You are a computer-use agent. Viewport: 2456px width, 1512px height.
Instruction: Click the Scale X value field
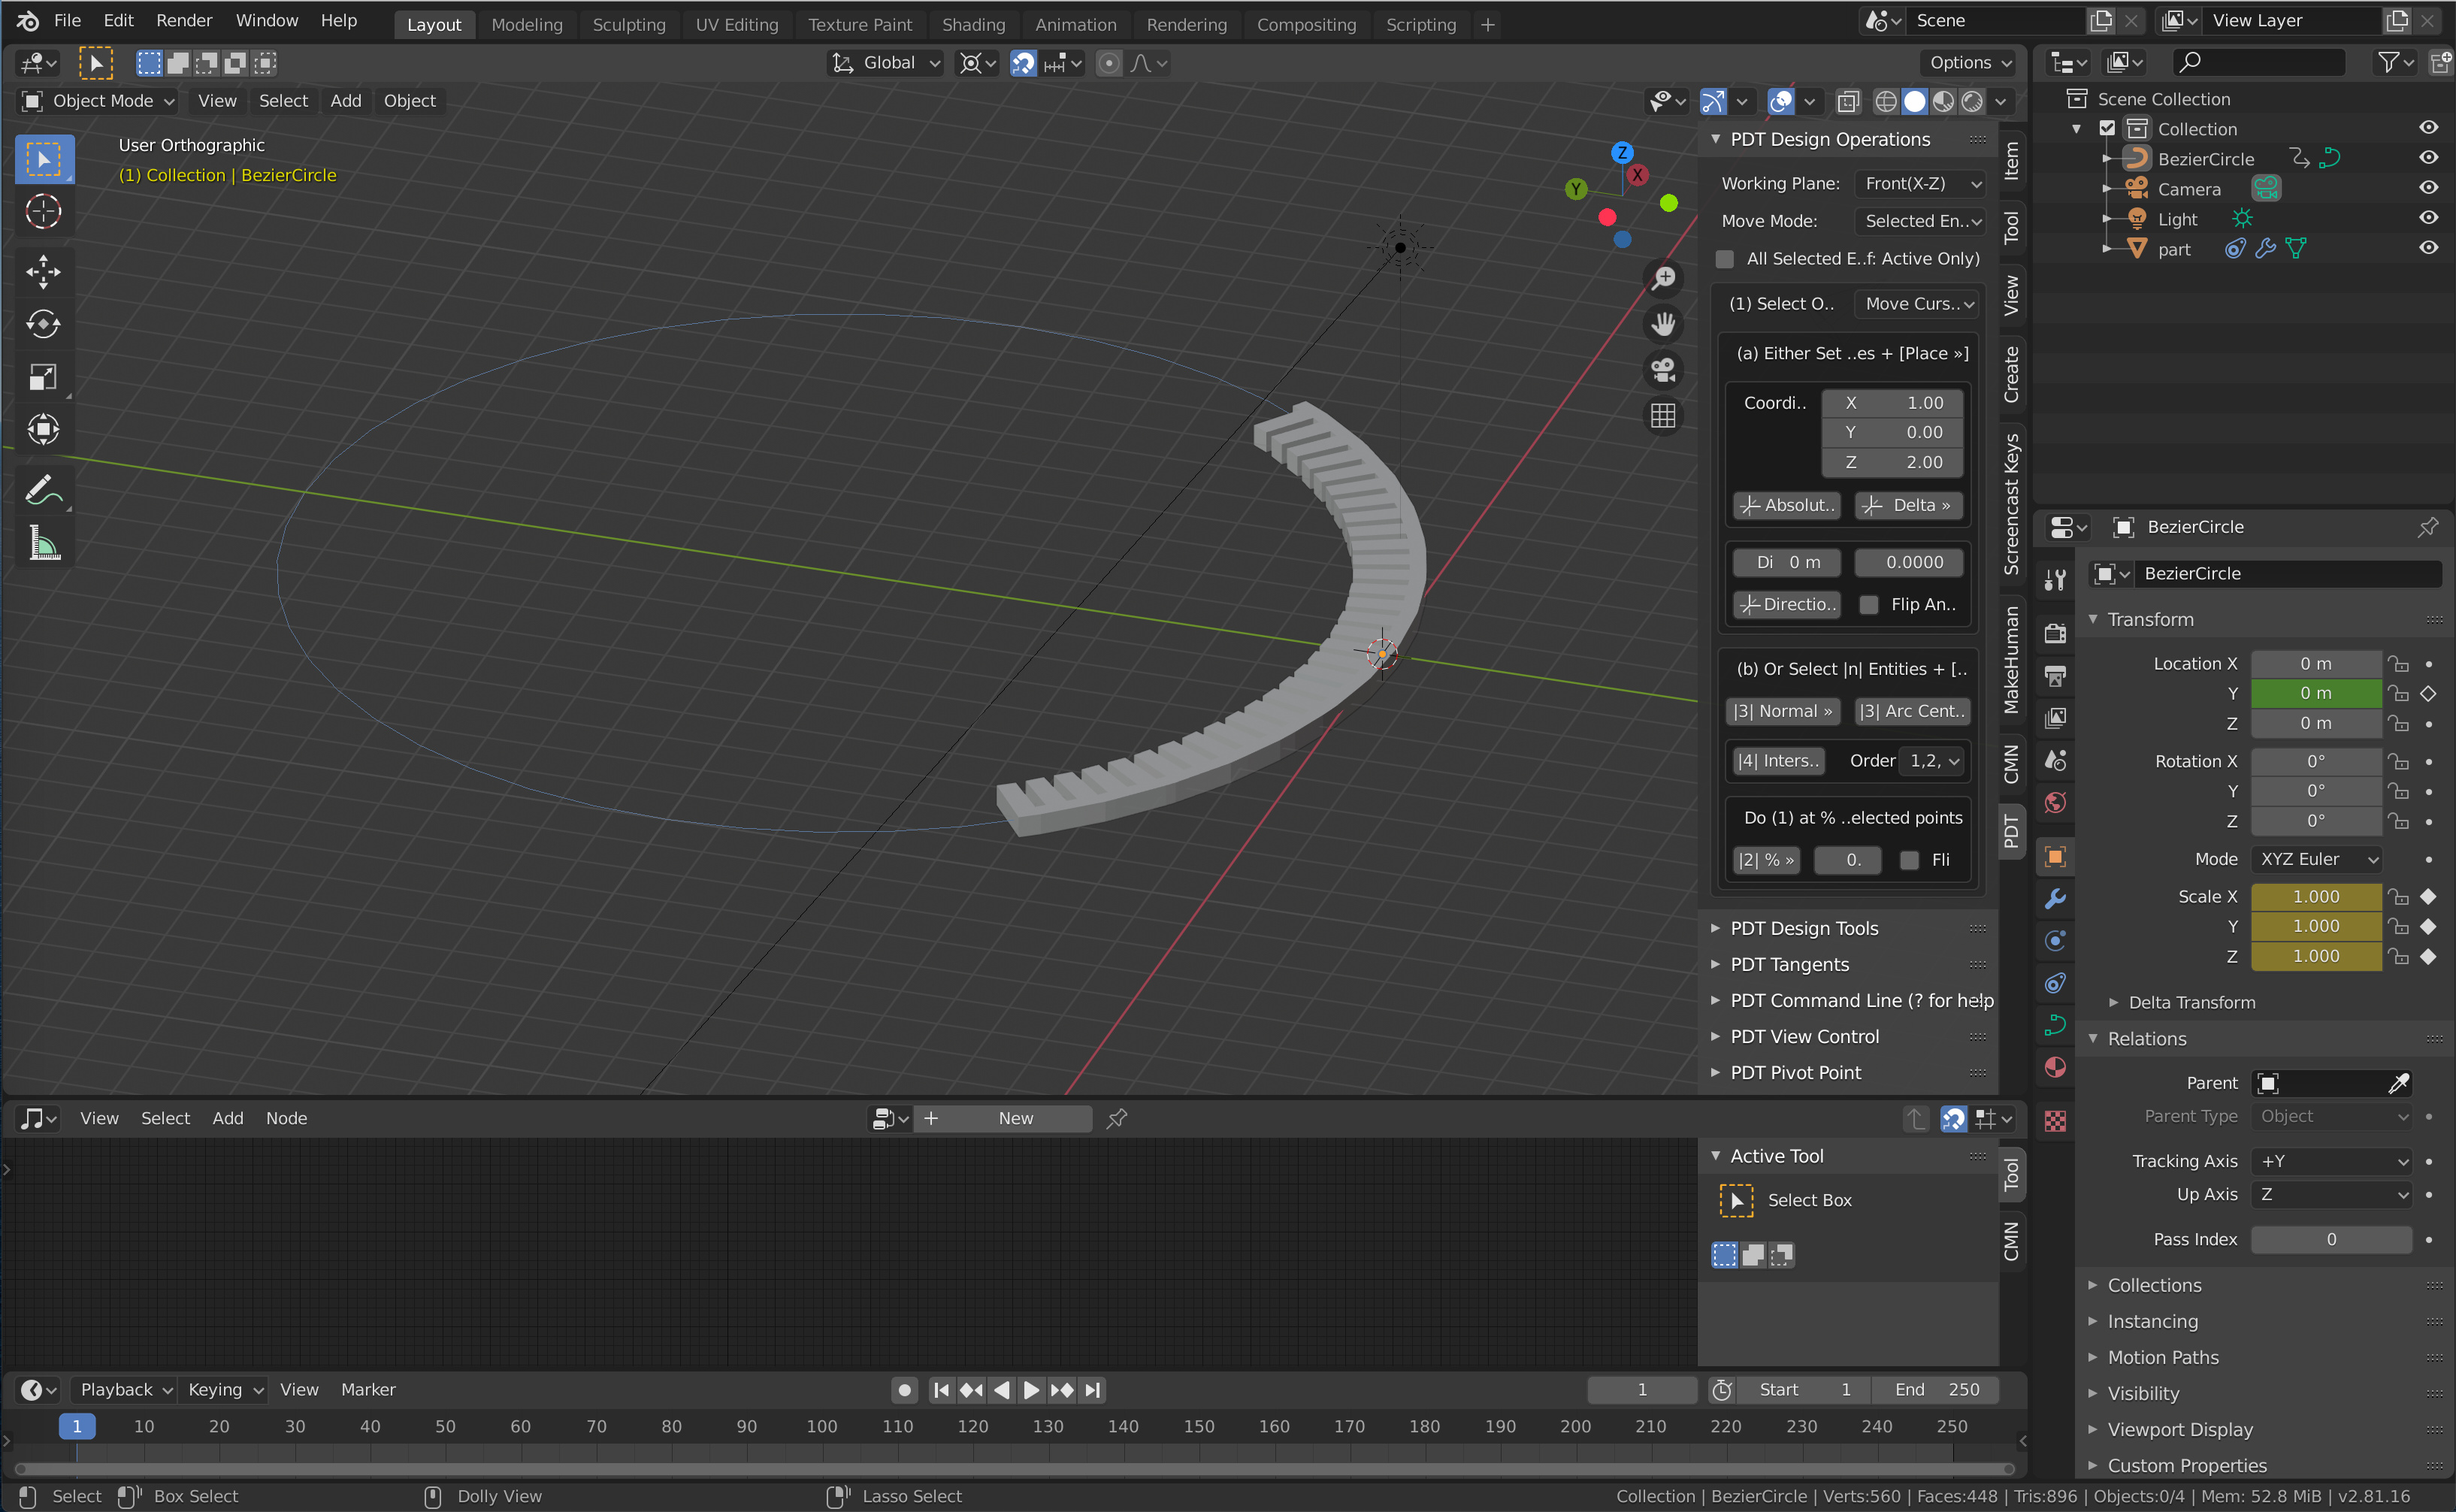click(x=2316, y=897)
